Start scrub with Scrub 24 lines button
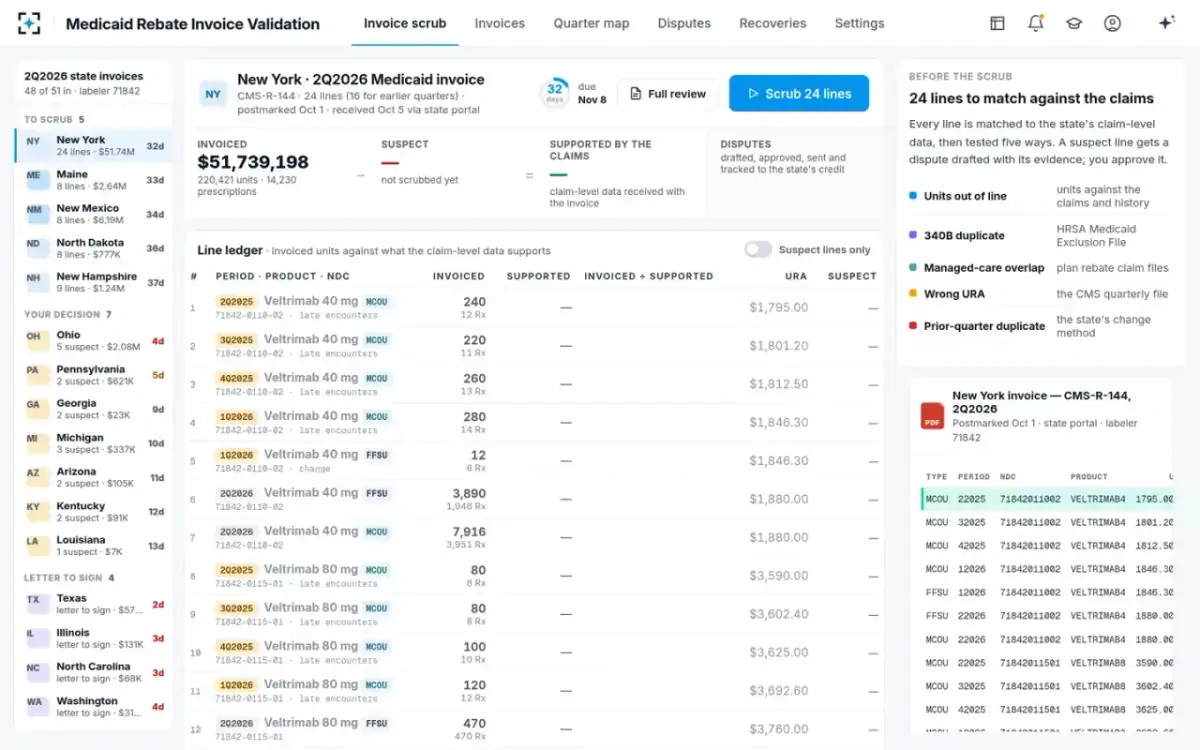Viewport: 1200px width, 750px height. click(799, 93)
